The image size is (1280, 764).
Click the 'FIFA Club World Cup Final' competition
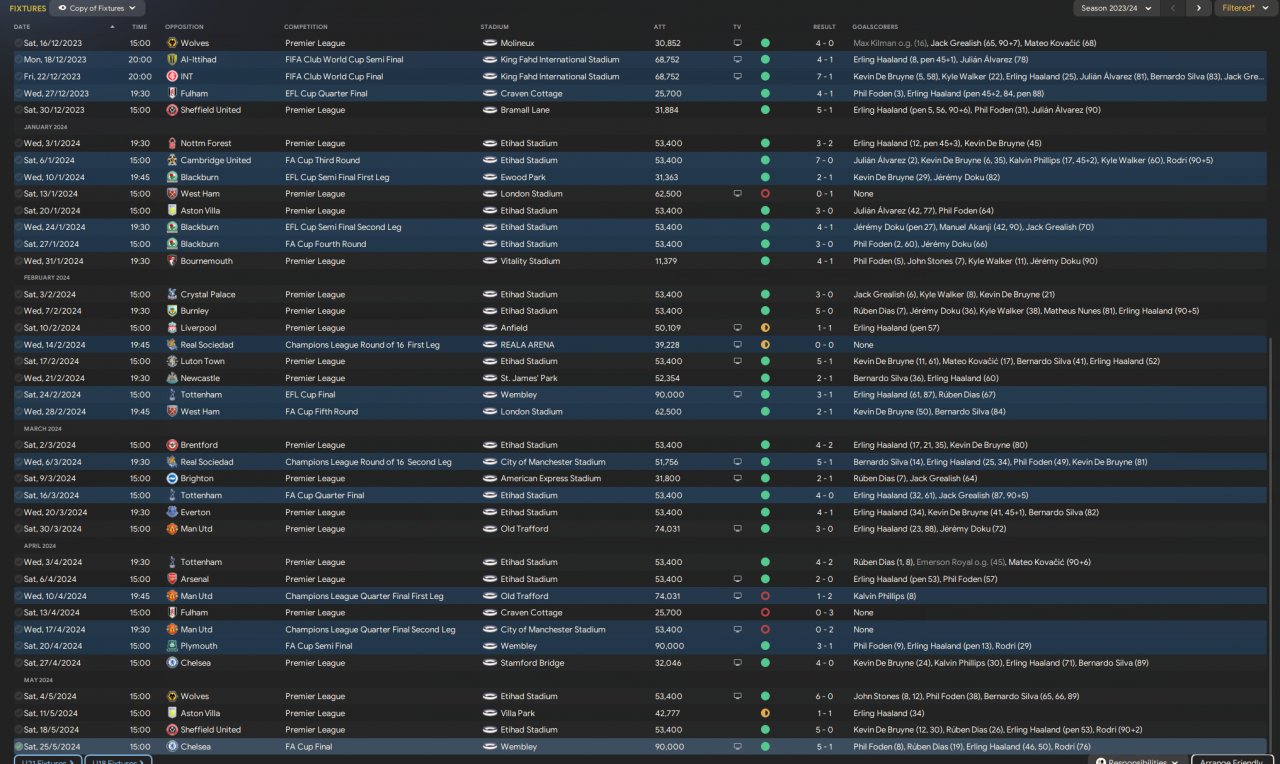[334, 77]
